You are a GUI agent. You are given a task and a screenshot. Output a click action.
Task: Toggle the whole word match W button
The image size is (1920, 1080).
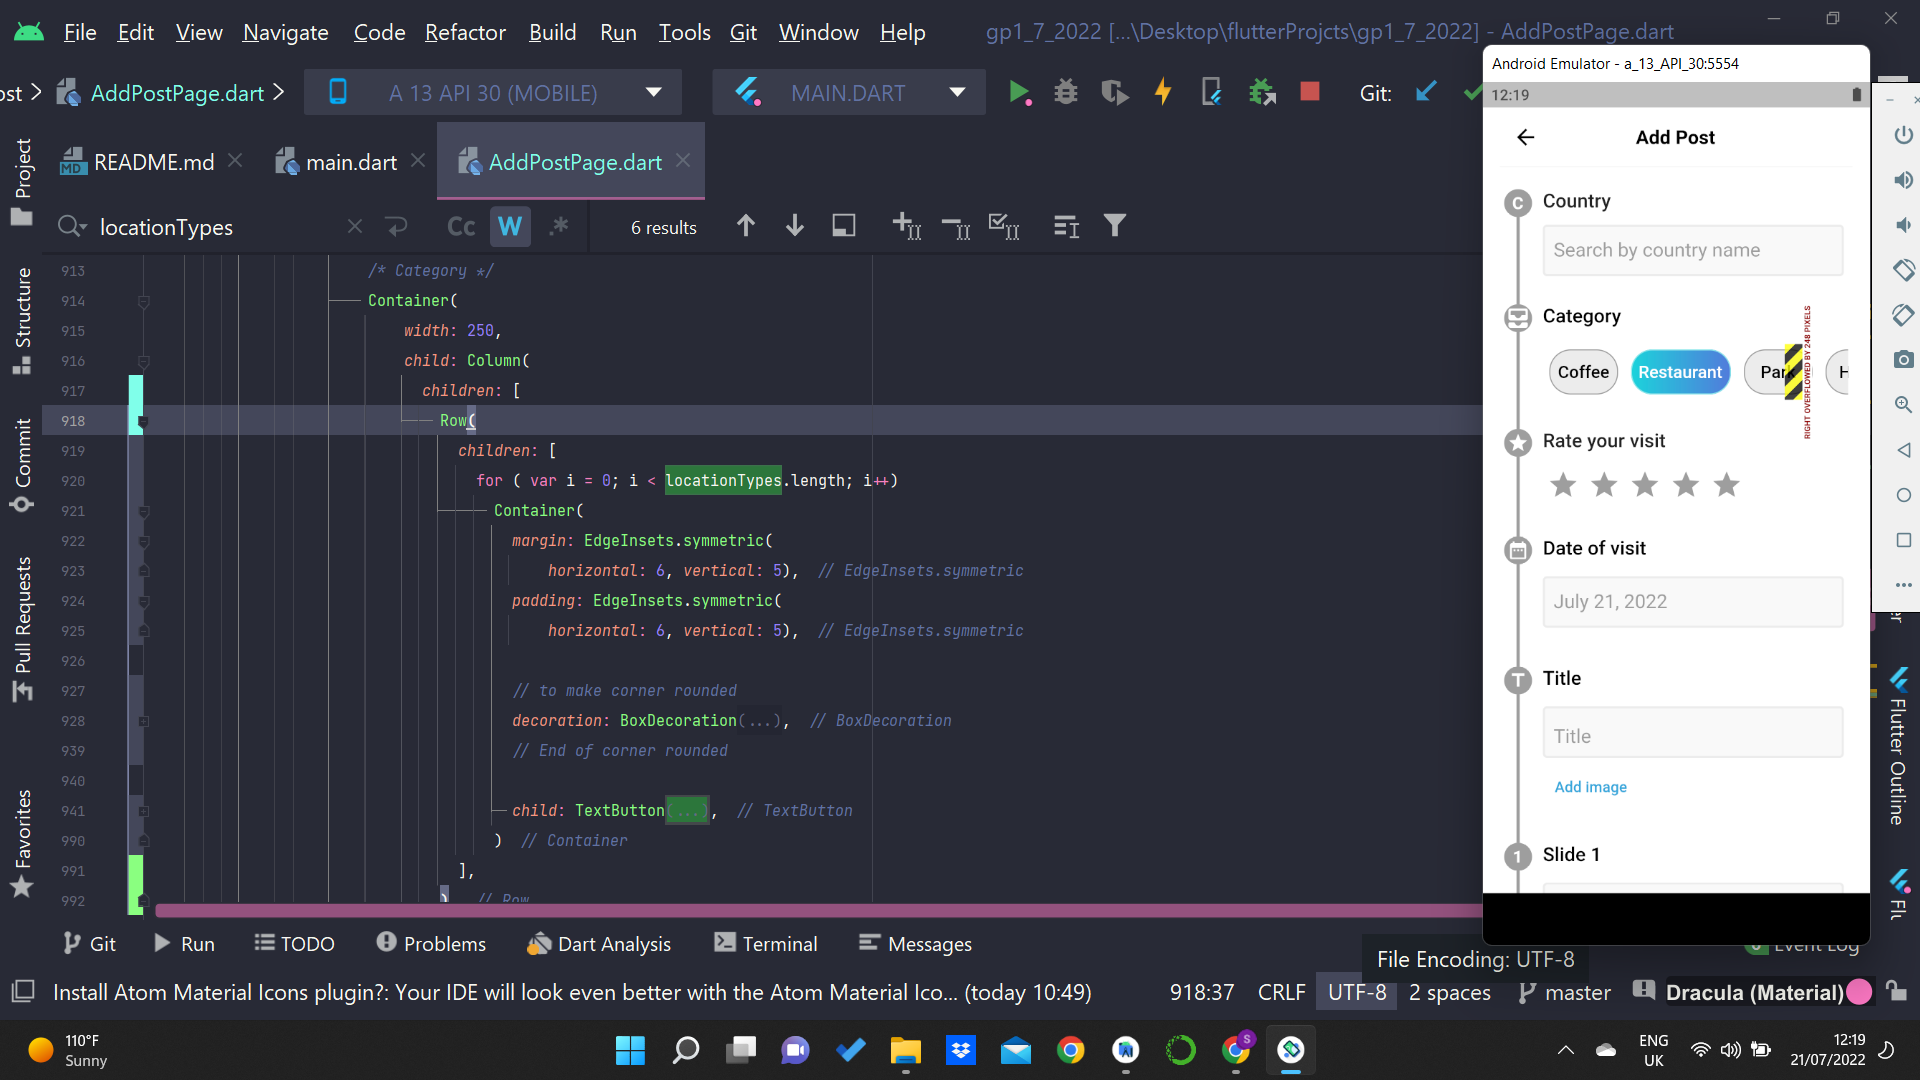click(x=510, y=227)
